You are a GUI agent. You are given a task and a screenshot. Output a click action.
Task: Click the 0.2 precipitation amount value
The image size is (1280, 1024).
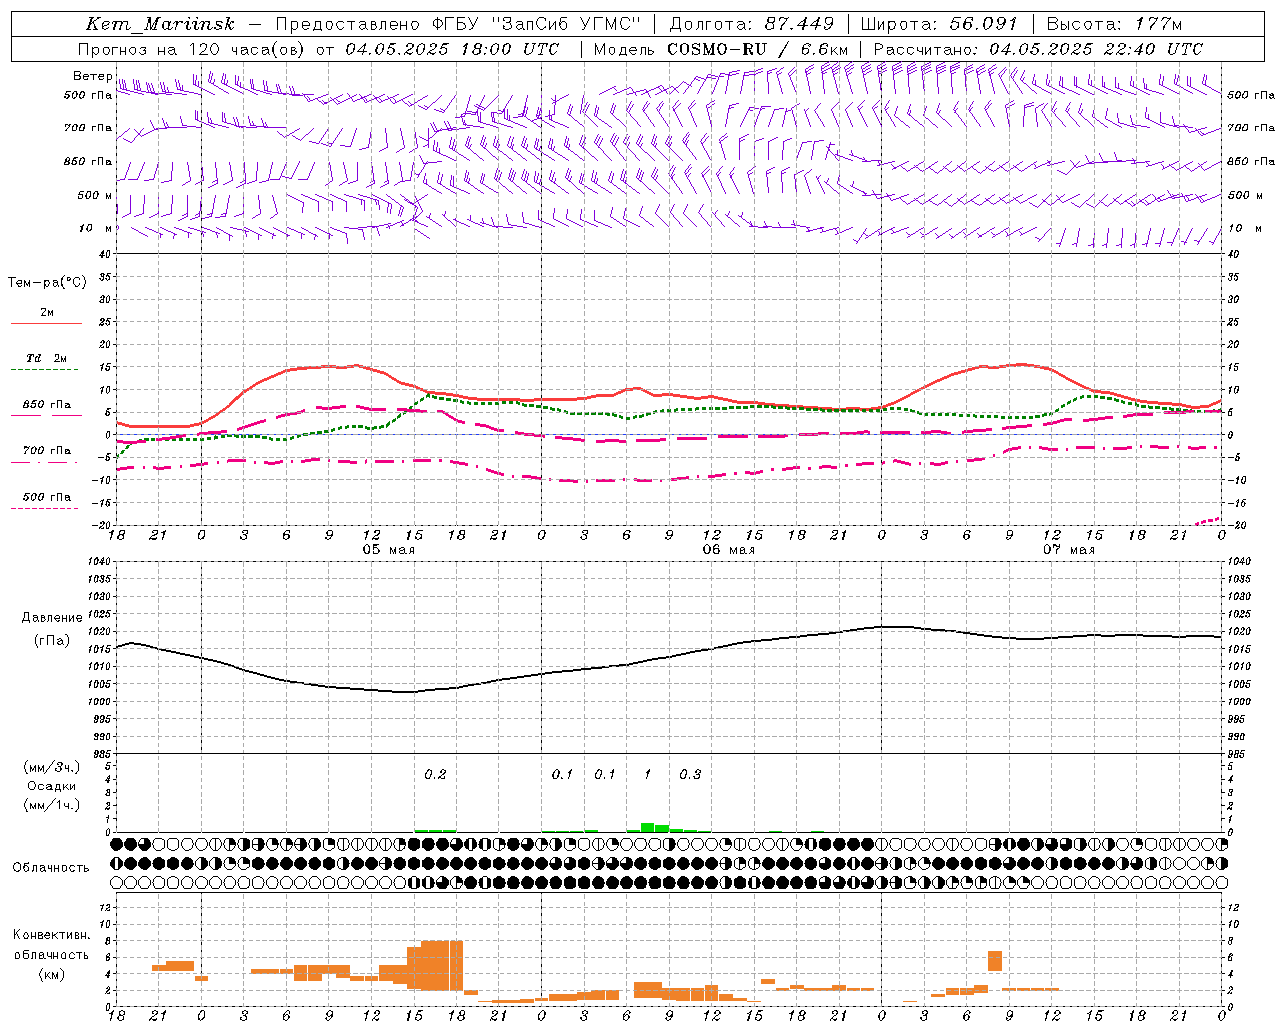point(435,774)
